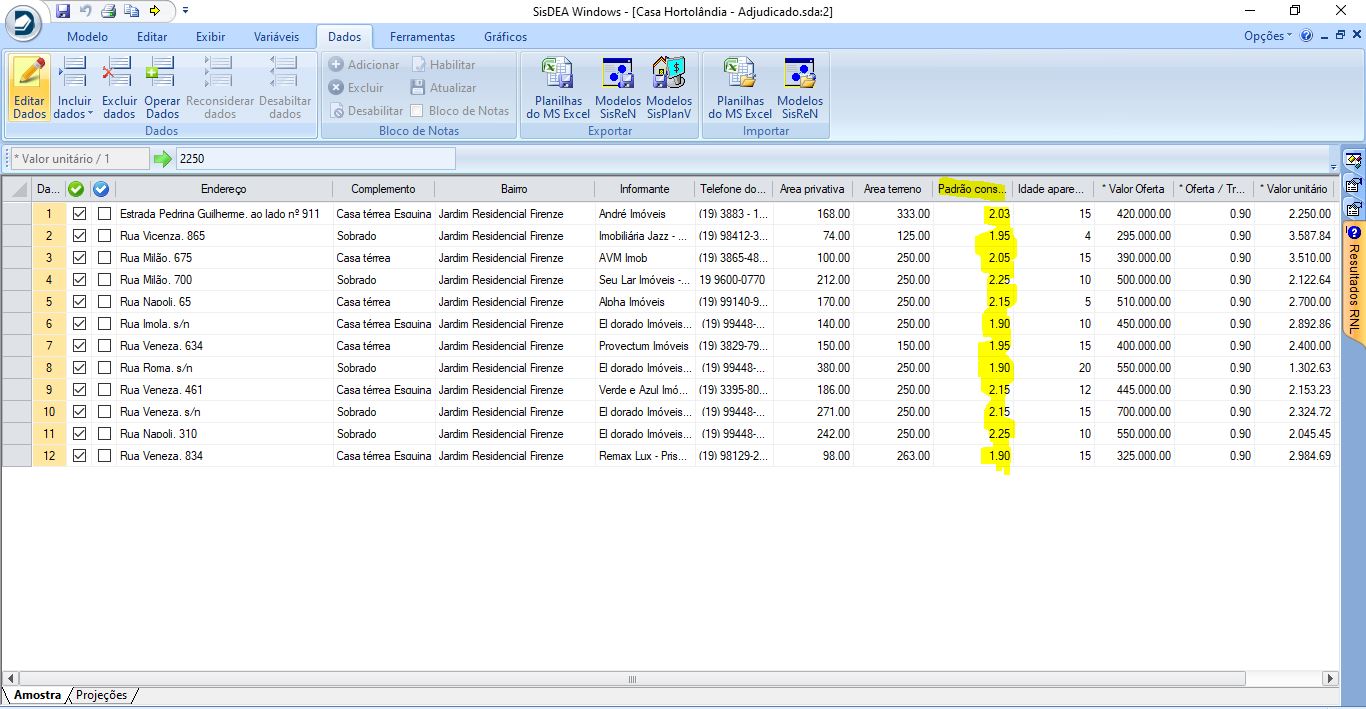Click the horizontal scrollbar right arrow
This screenshot has height=709, width=1366.
pos(1330,679)
